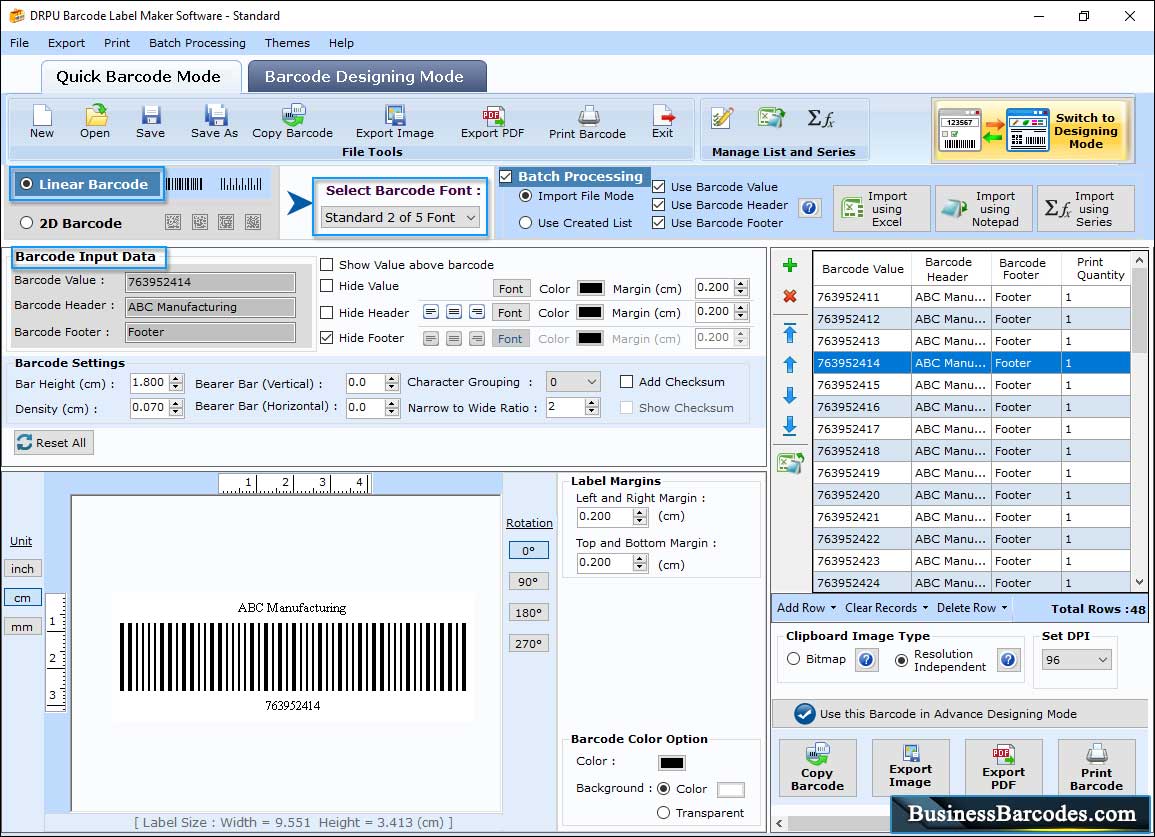The image size is (1155, 837).
Task: Click the Excel list icon in Manage List
Action: (x=771, y=118)
